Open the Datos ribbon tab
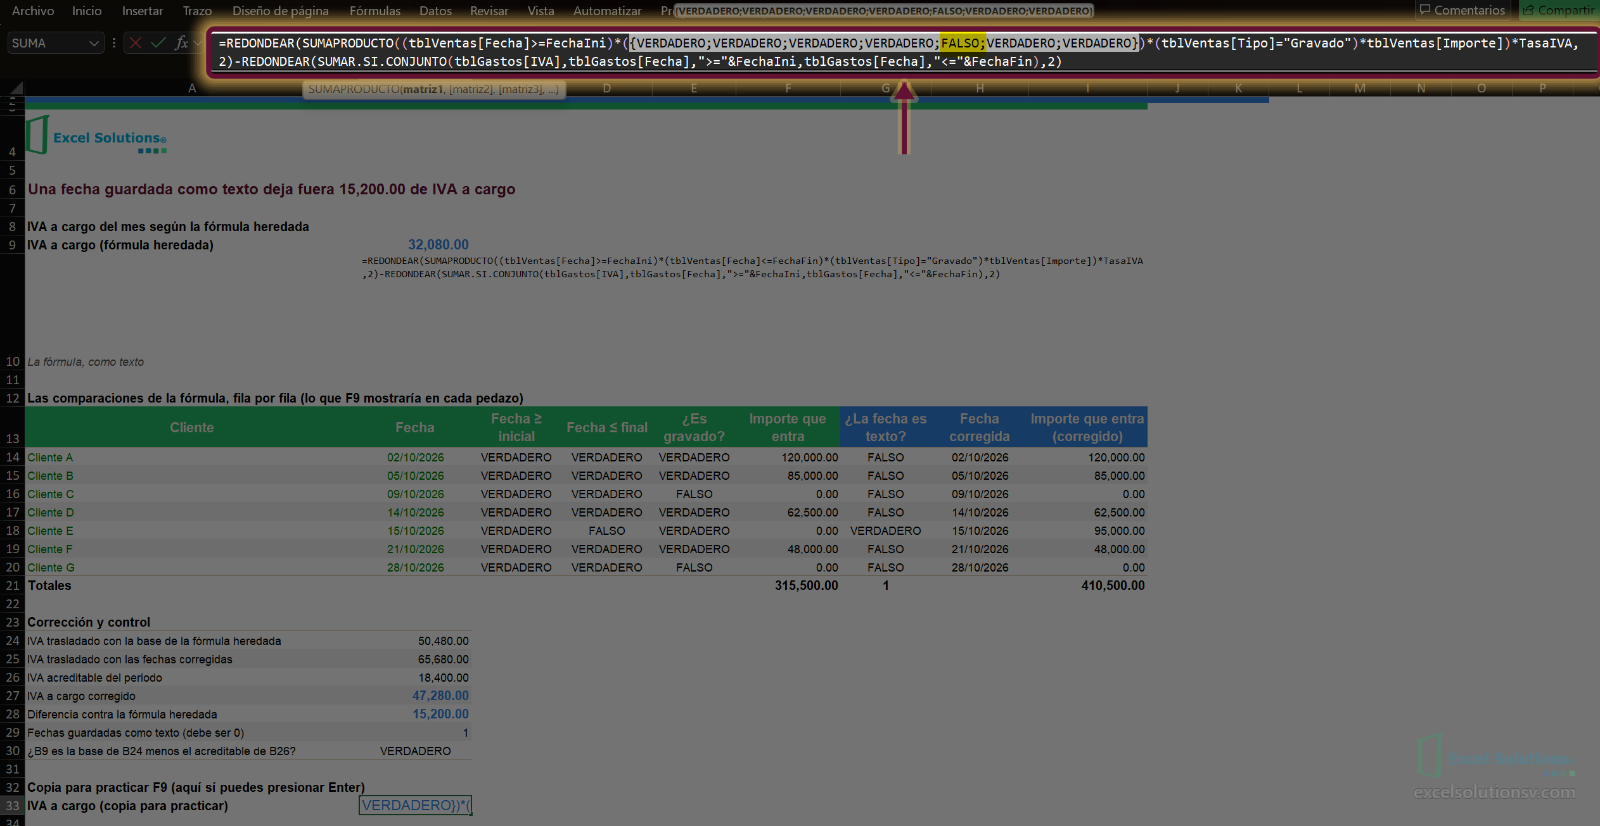The width and height of the screenshot is (1600, 826). click(x=435, y=11)
